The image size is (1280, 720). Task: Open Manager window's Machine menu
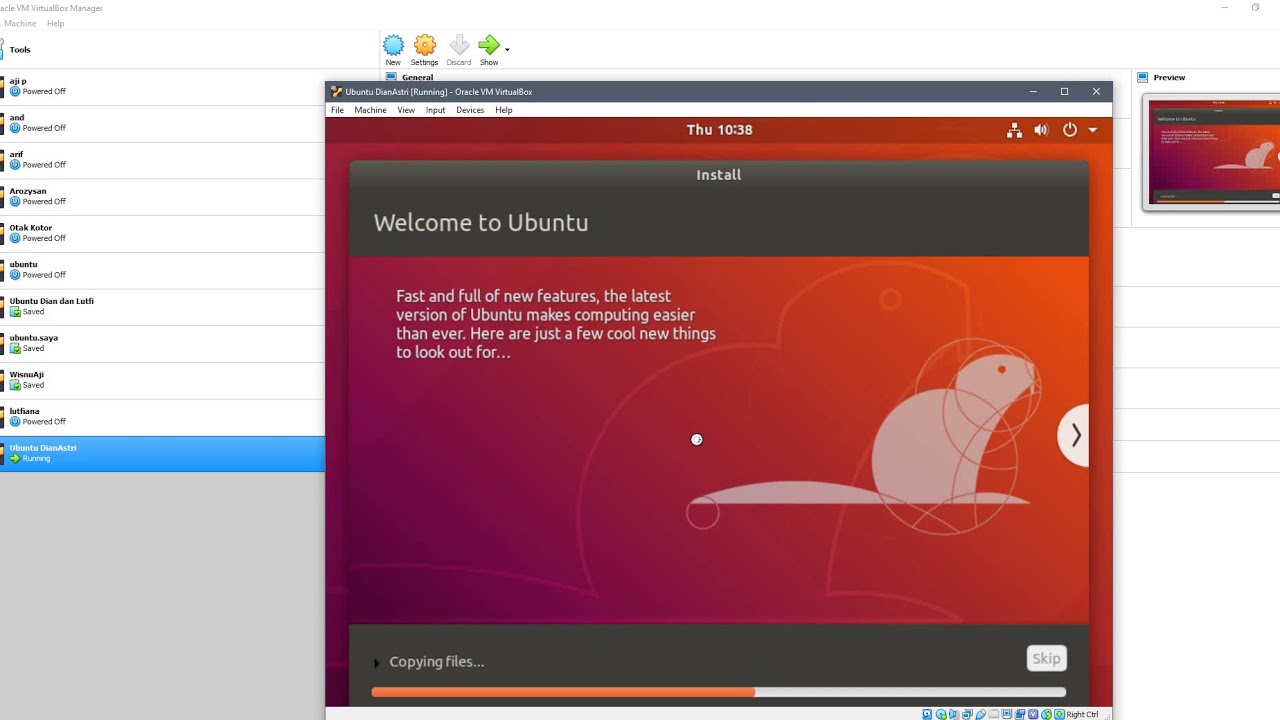[x=20, y=23]
